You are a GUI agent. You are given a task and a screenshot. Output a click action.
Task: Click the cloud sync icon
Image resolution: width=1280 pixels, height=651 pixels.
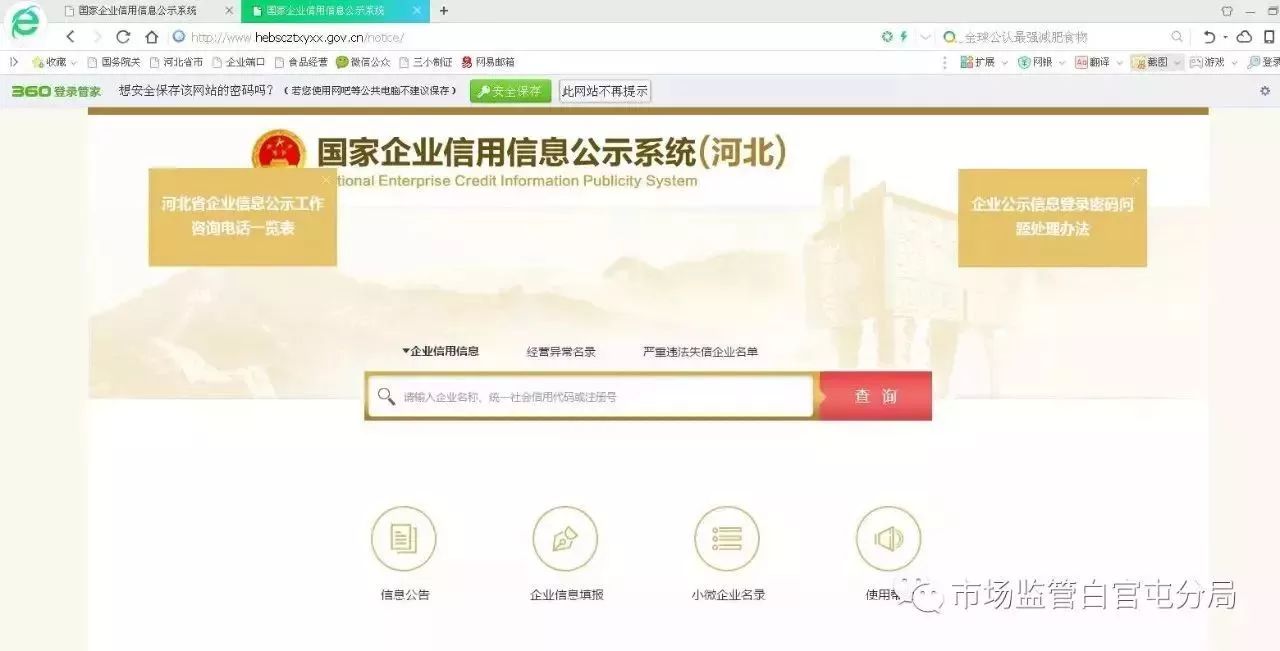click(x=1244, y=37)
